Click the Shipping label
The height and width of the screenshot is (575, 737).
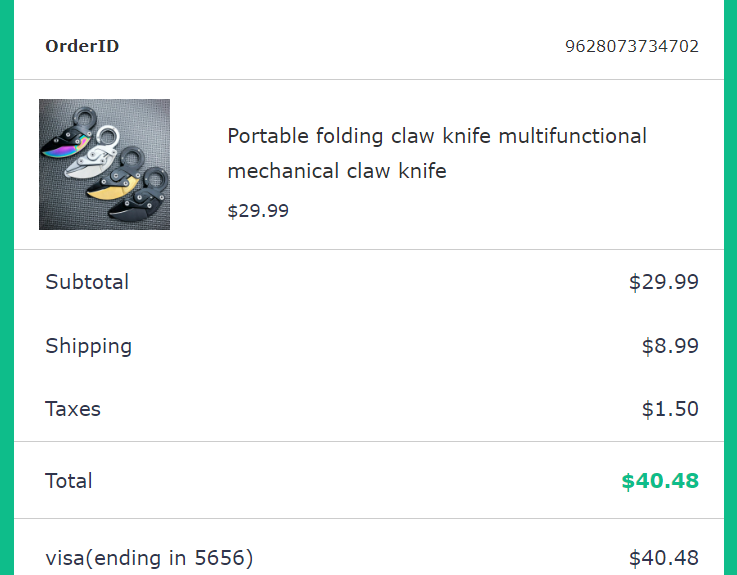click(x=88, y=346)
